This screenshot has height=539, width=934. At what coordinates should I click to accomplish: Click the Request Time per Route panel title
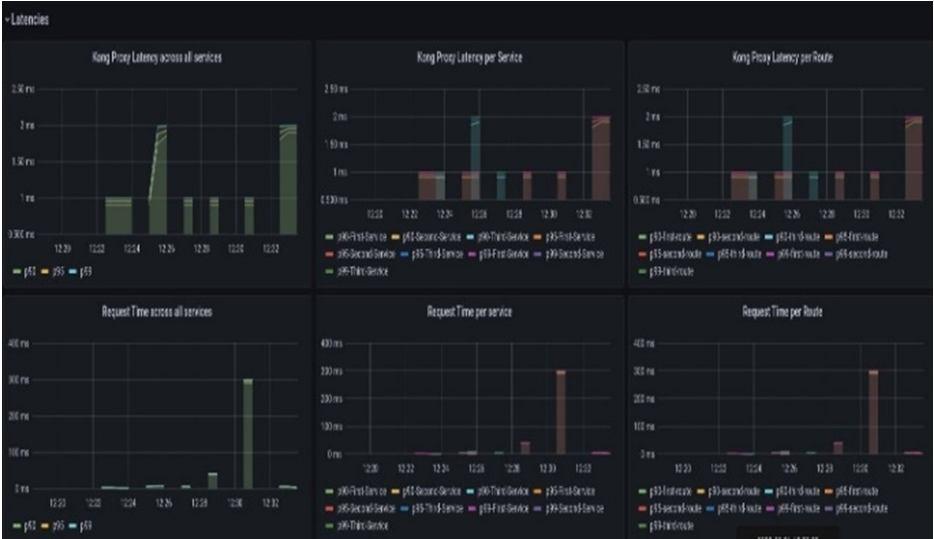click(x=782, y=311)
